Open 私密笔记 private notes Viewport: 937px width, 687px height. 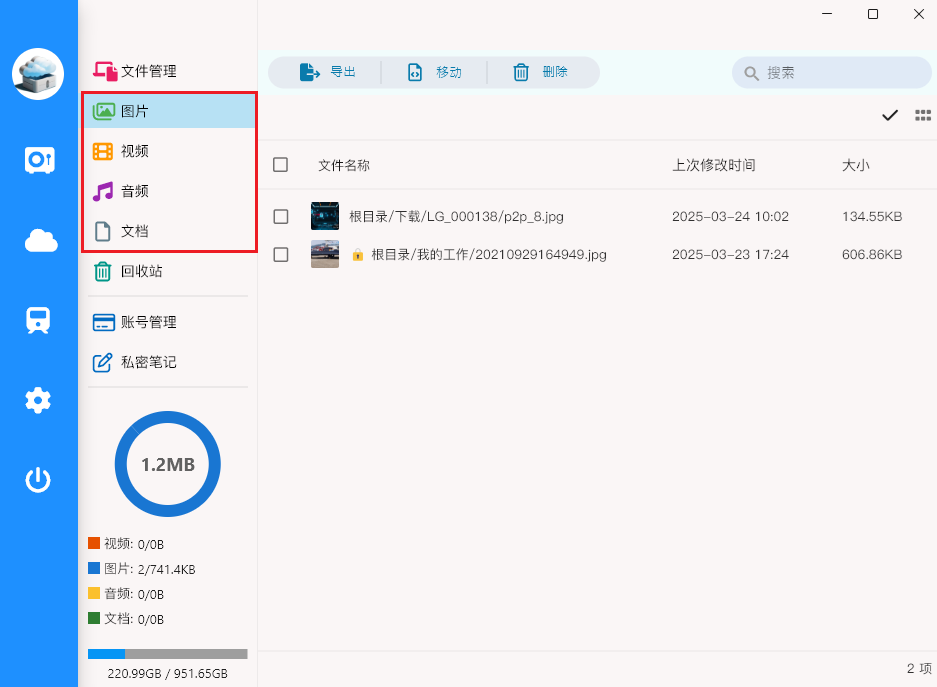(x=135, y=362)
